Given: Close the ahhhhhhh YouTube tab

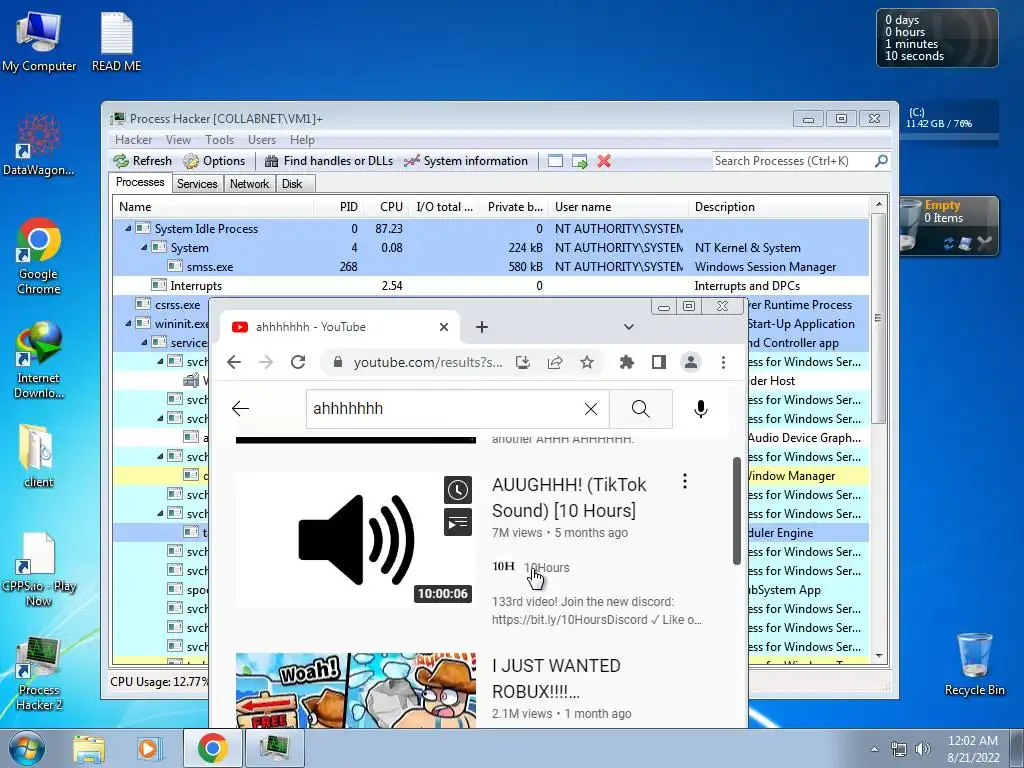Looking at the screenshot, I should (x=443, y=327).
